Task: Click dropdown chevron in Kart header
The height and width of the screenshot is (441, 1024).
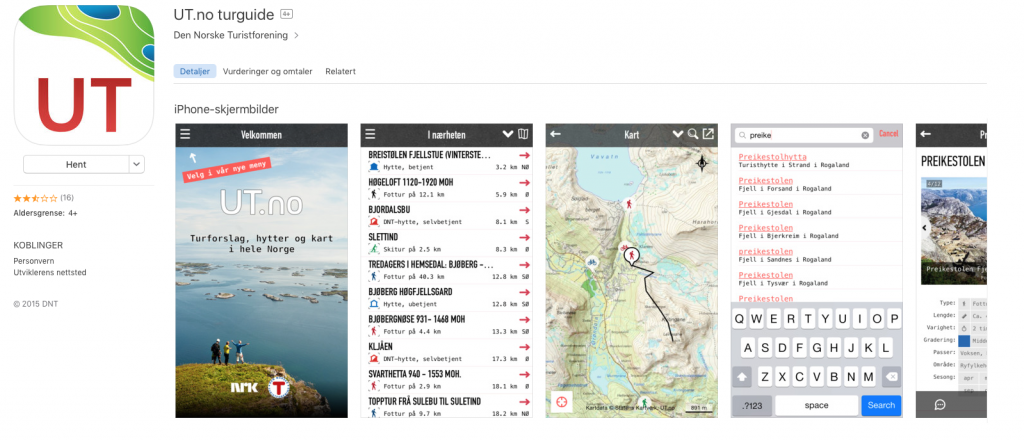Action: tap(678, 134)
